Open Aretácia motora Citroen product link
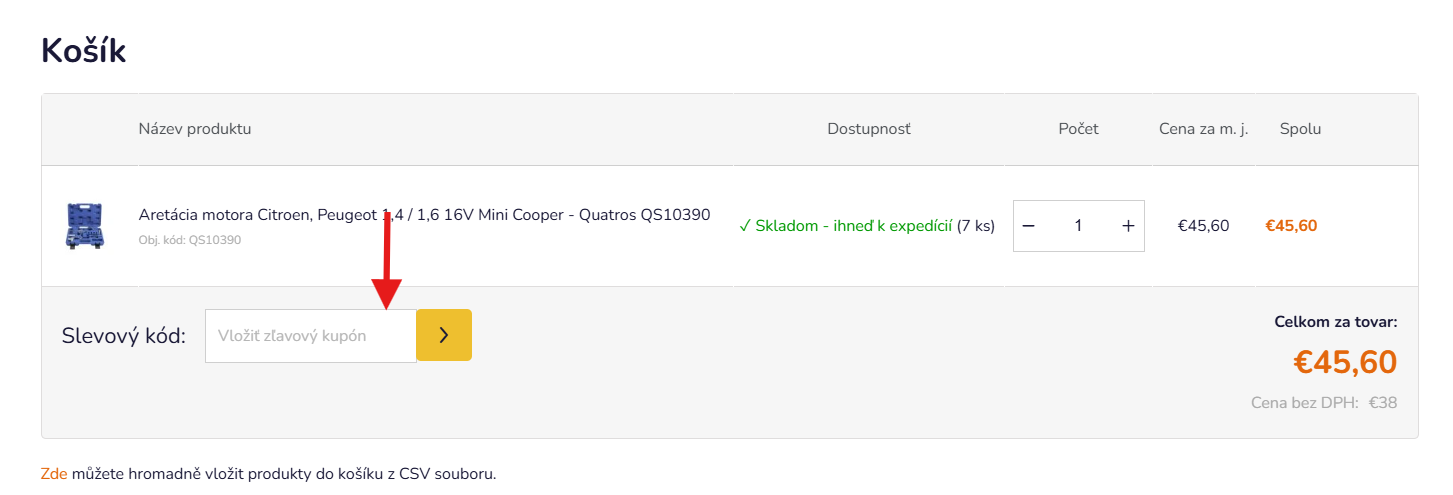The width and height of the screenshot is (1453, 495). 424,214
